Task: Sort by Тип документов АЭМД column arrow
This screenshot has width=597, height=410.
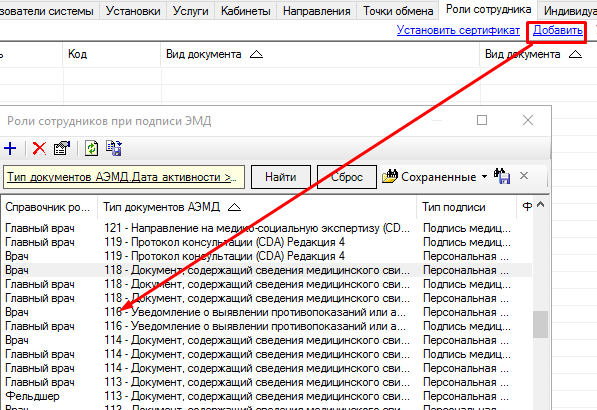Action: coord(234,207)
